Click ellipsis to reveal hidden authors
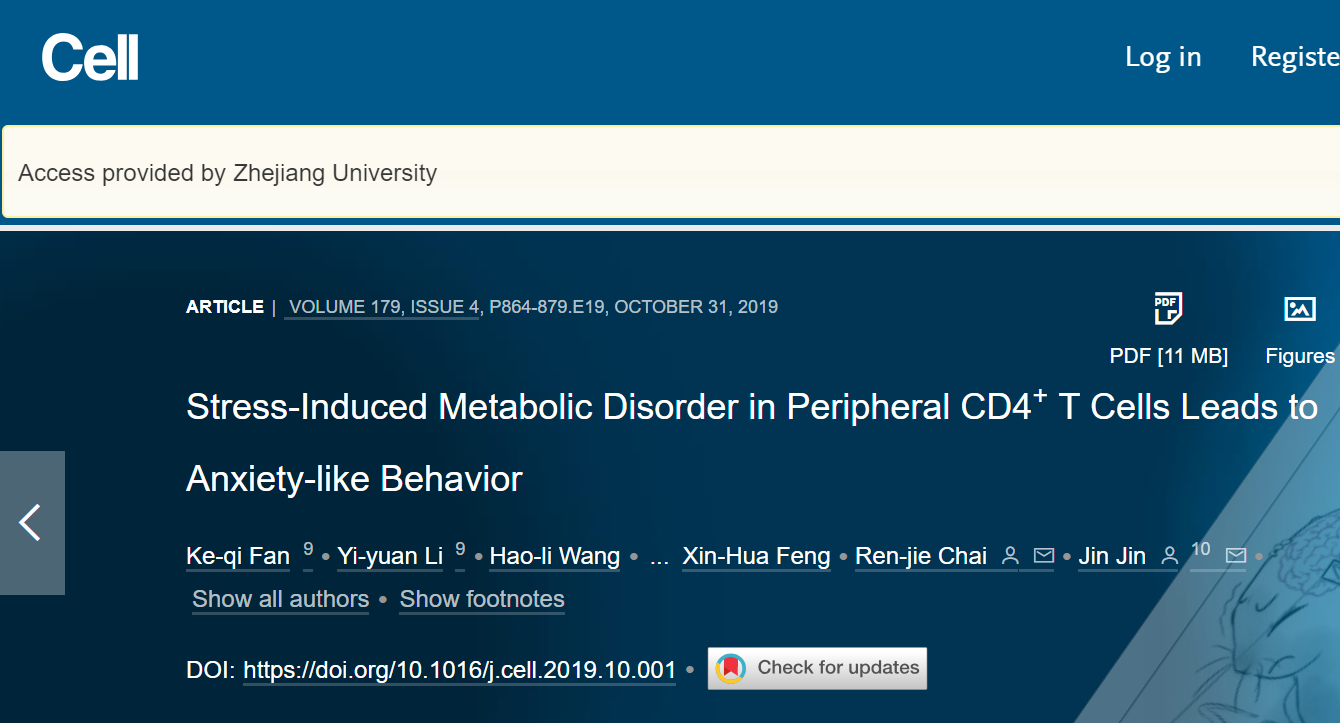Viewport: 1340px width, 723px height. click(x=659, y=556)
